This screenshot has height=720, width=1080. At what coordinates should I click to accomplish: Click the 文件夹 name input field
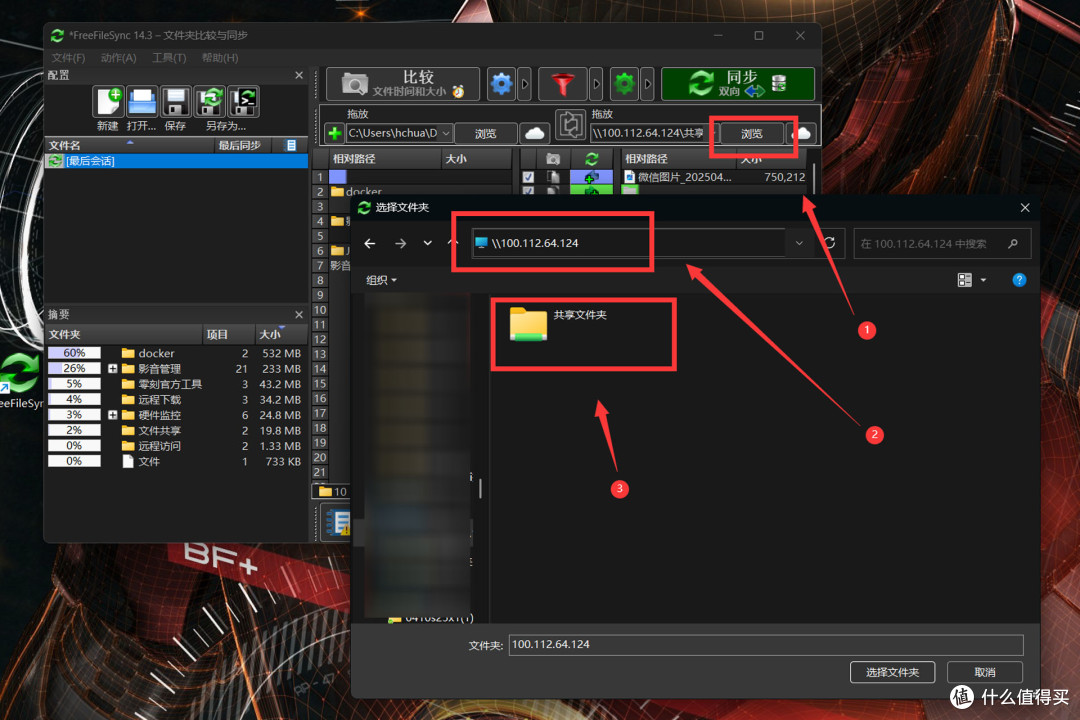766,645
